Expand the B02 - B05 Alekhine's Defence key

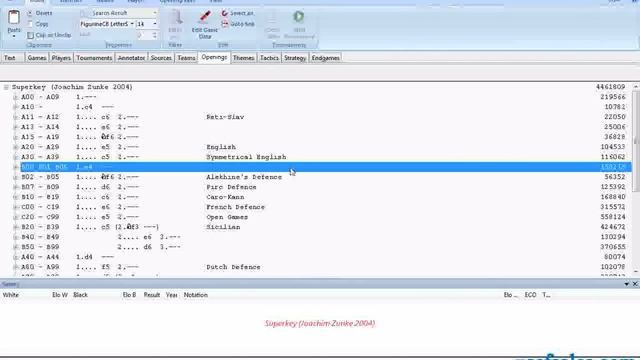(x=15, y=177)
